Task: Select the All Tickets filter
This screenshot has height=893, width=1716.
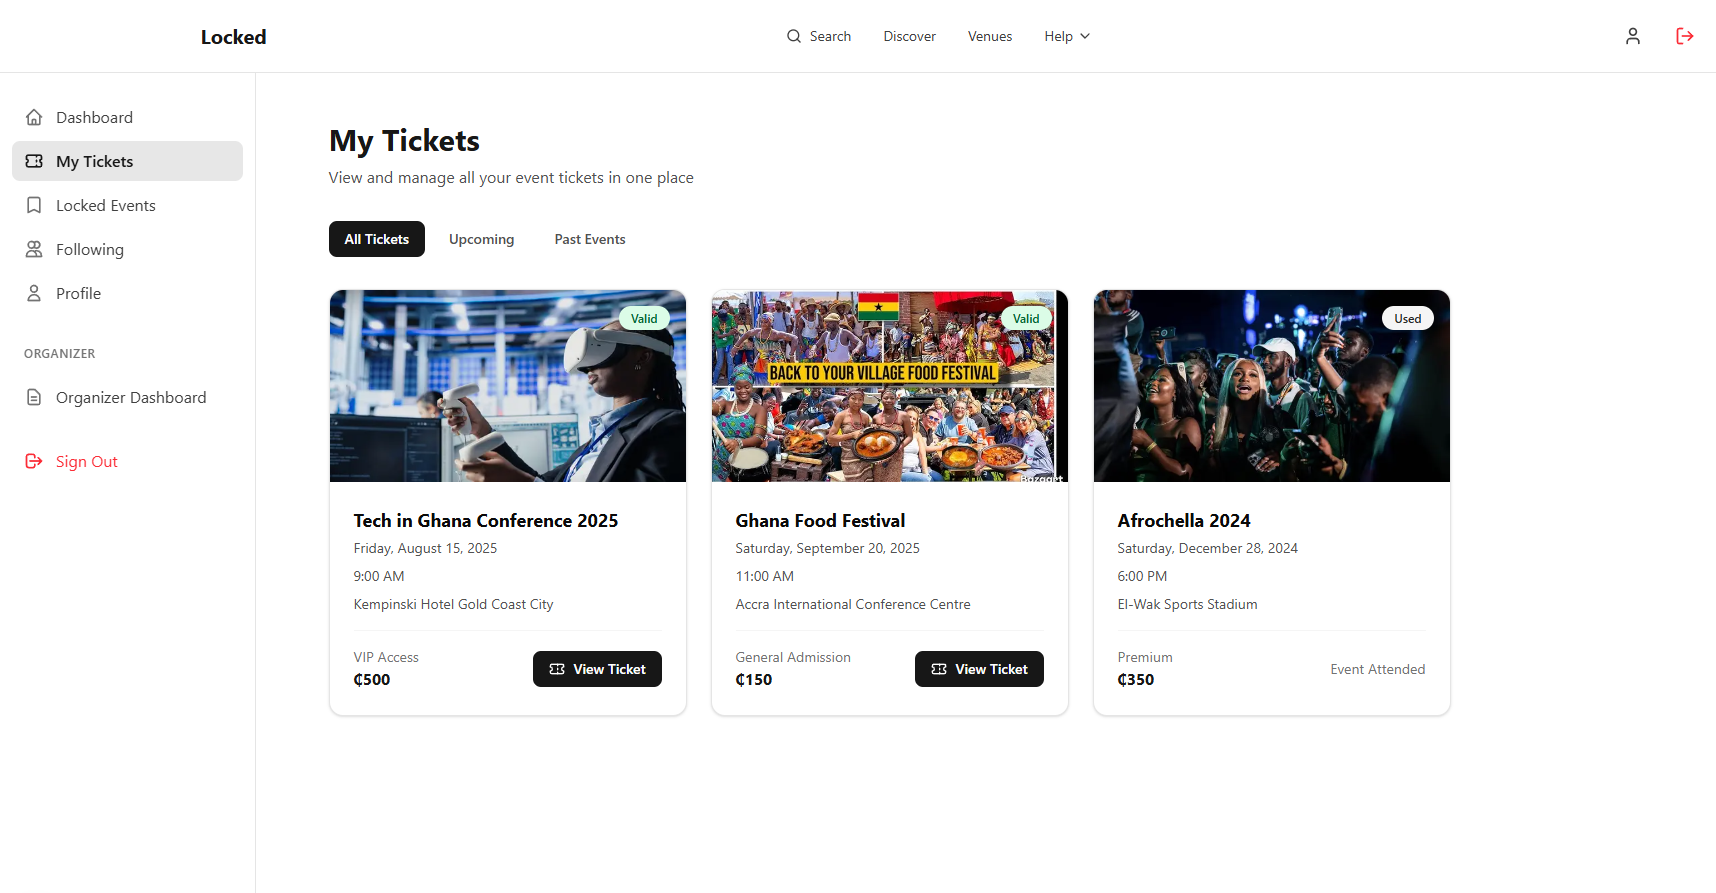Action: [376, 239]
